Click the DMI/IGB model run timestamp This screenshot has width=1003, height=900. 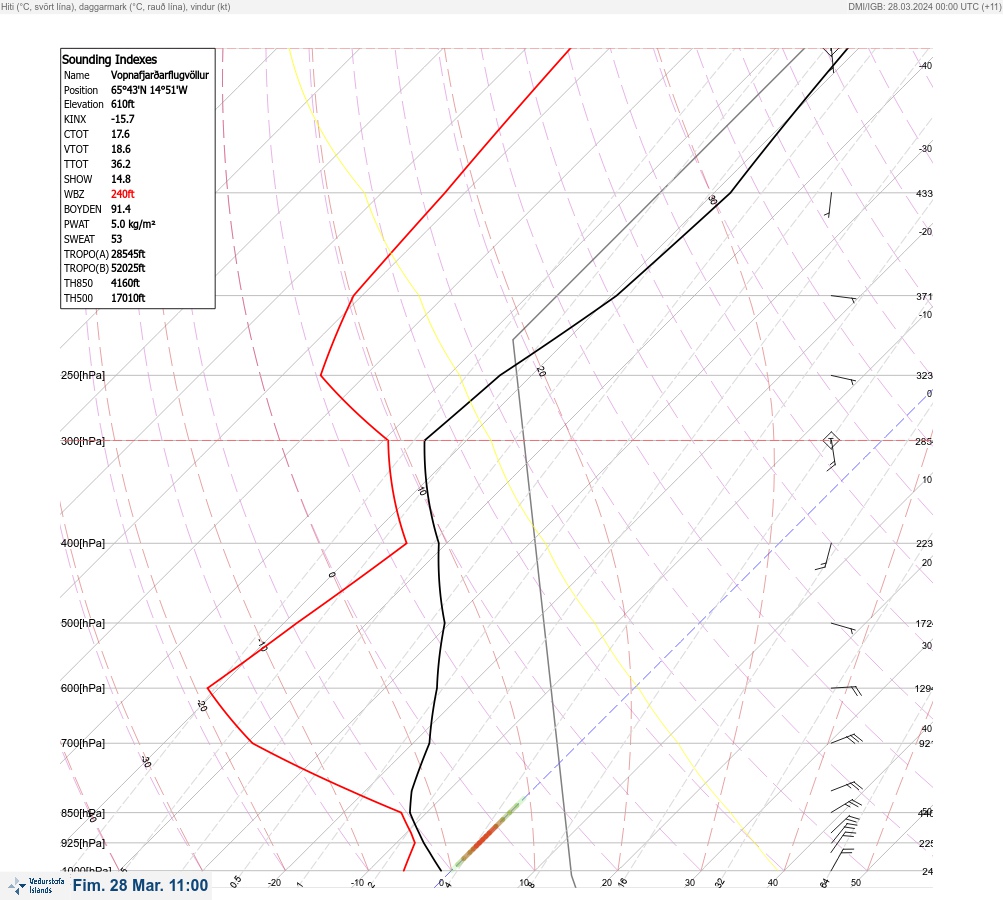pyautogui.click(x=924, y=7)
